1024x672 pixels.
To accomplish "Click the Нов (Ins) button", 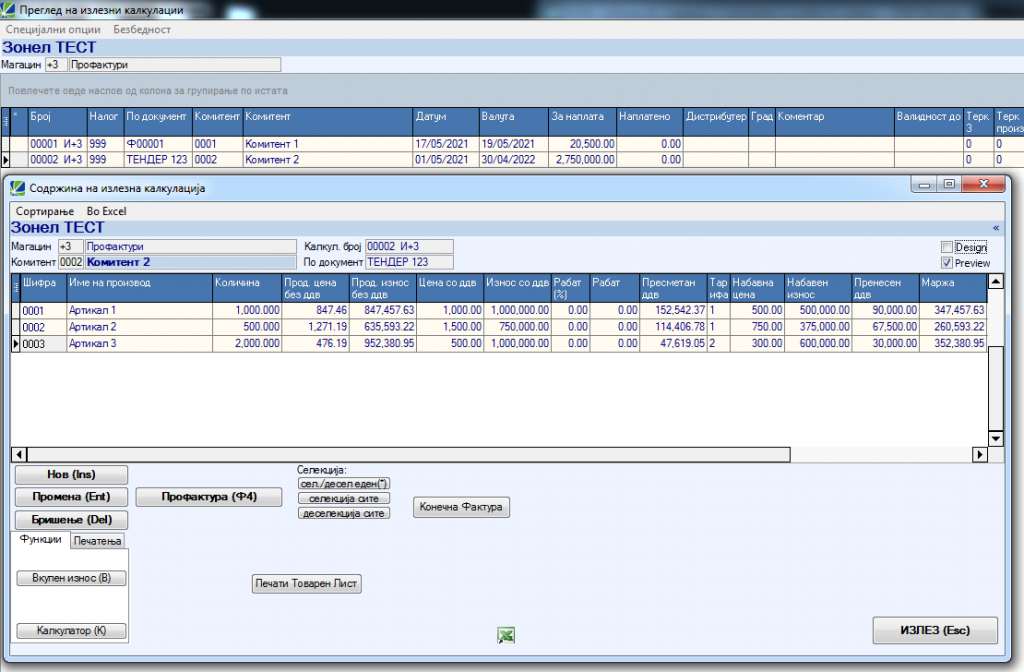I will point(71,475).
